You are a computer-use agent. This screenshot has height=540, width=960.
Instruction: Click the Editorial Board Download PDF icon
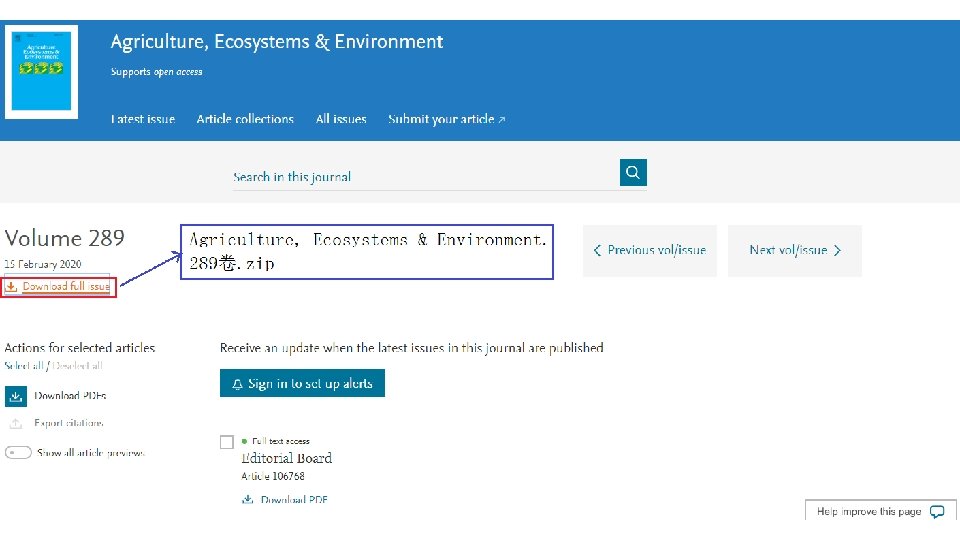247,499
